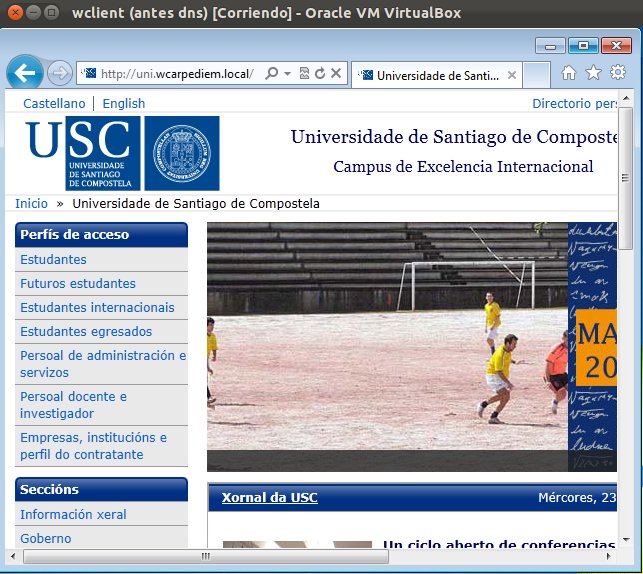Click the Un ciclo aberto de conferencias headline
The height and width of the screenshot is (574, 643).
click(x=499, y=544)
